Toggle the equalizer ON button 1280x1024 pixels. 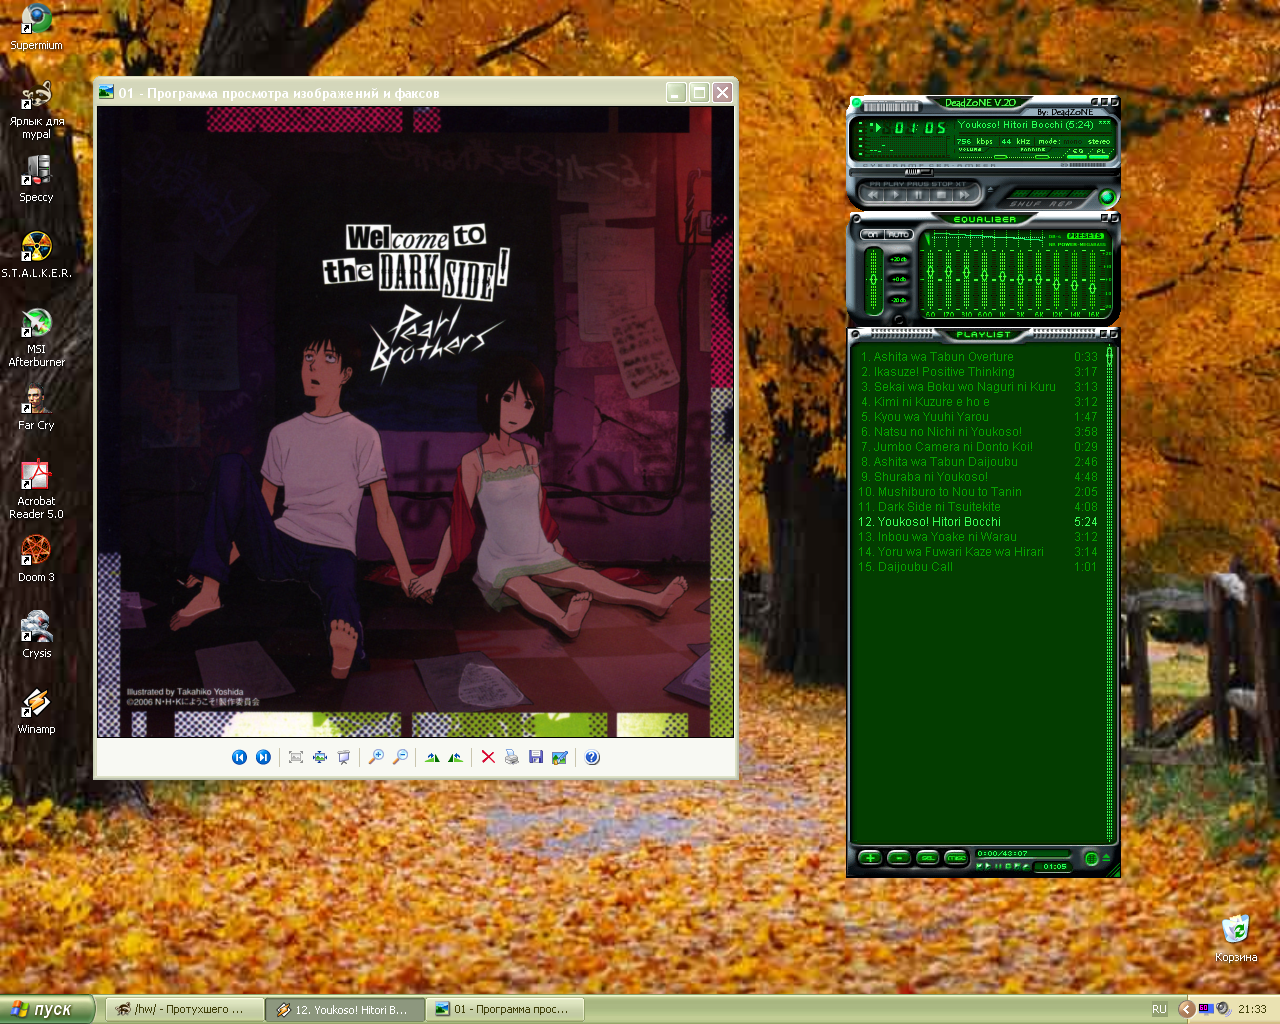873,235
